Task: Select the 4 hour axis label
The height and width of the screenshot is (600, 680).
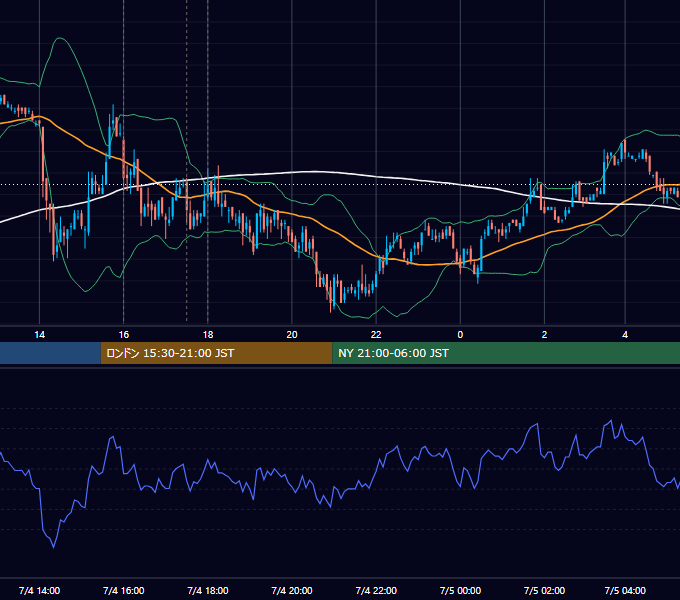Action: point(625,335)
